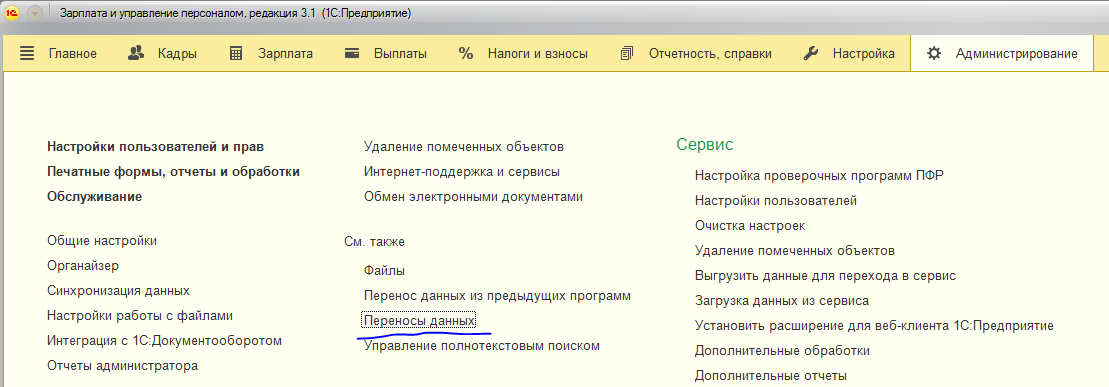
Task: Open Управление полнотекстовым поиском
Action: tap(482, 346)
